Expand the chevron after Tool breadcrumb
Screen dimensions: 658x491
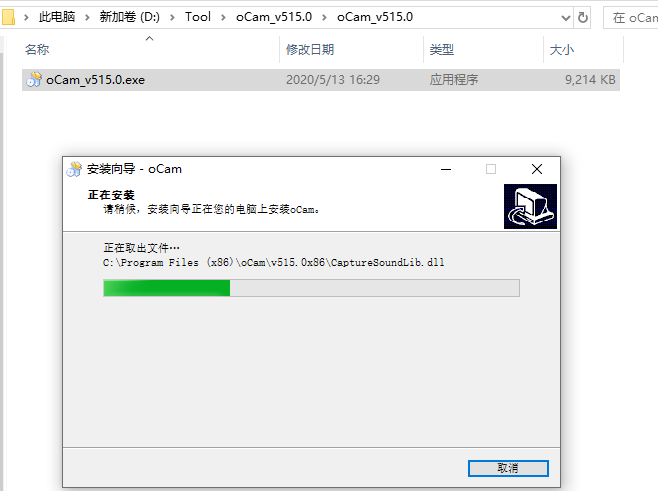223,17
